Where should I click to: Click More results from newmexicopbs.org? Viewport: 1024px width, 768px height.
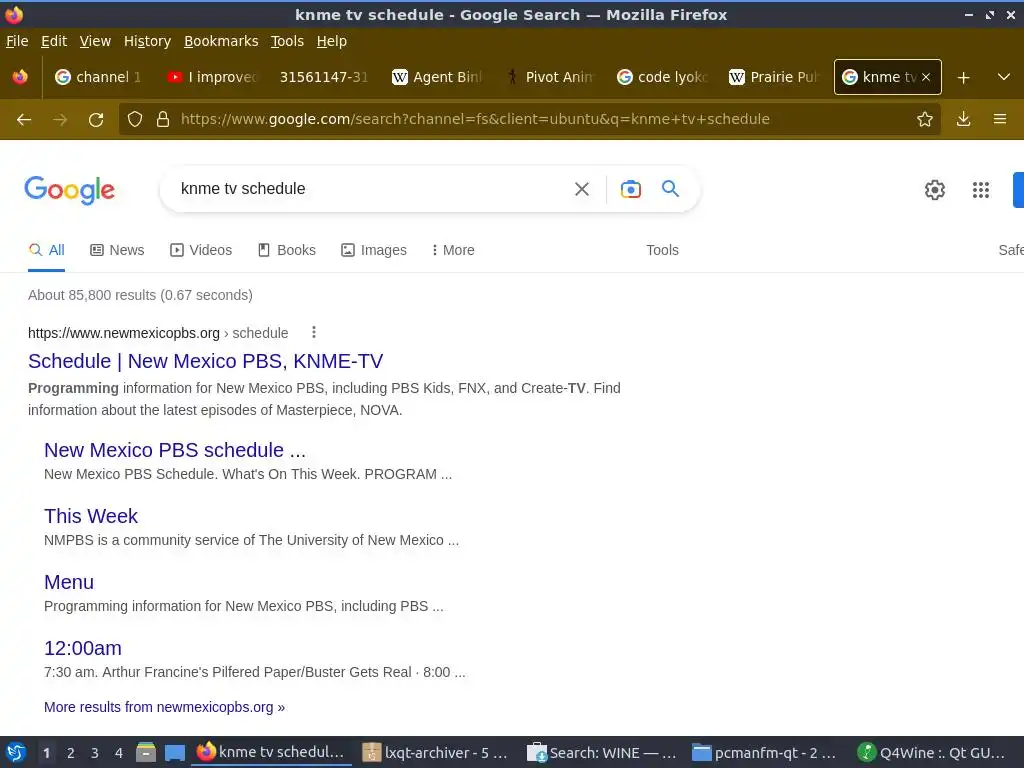click(165, 707)
